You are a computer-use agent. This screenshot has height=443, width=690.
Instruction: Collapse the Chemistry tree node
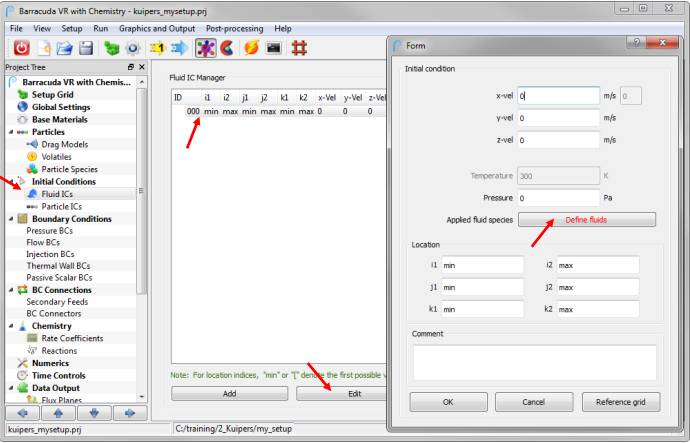tap(10, 326)
